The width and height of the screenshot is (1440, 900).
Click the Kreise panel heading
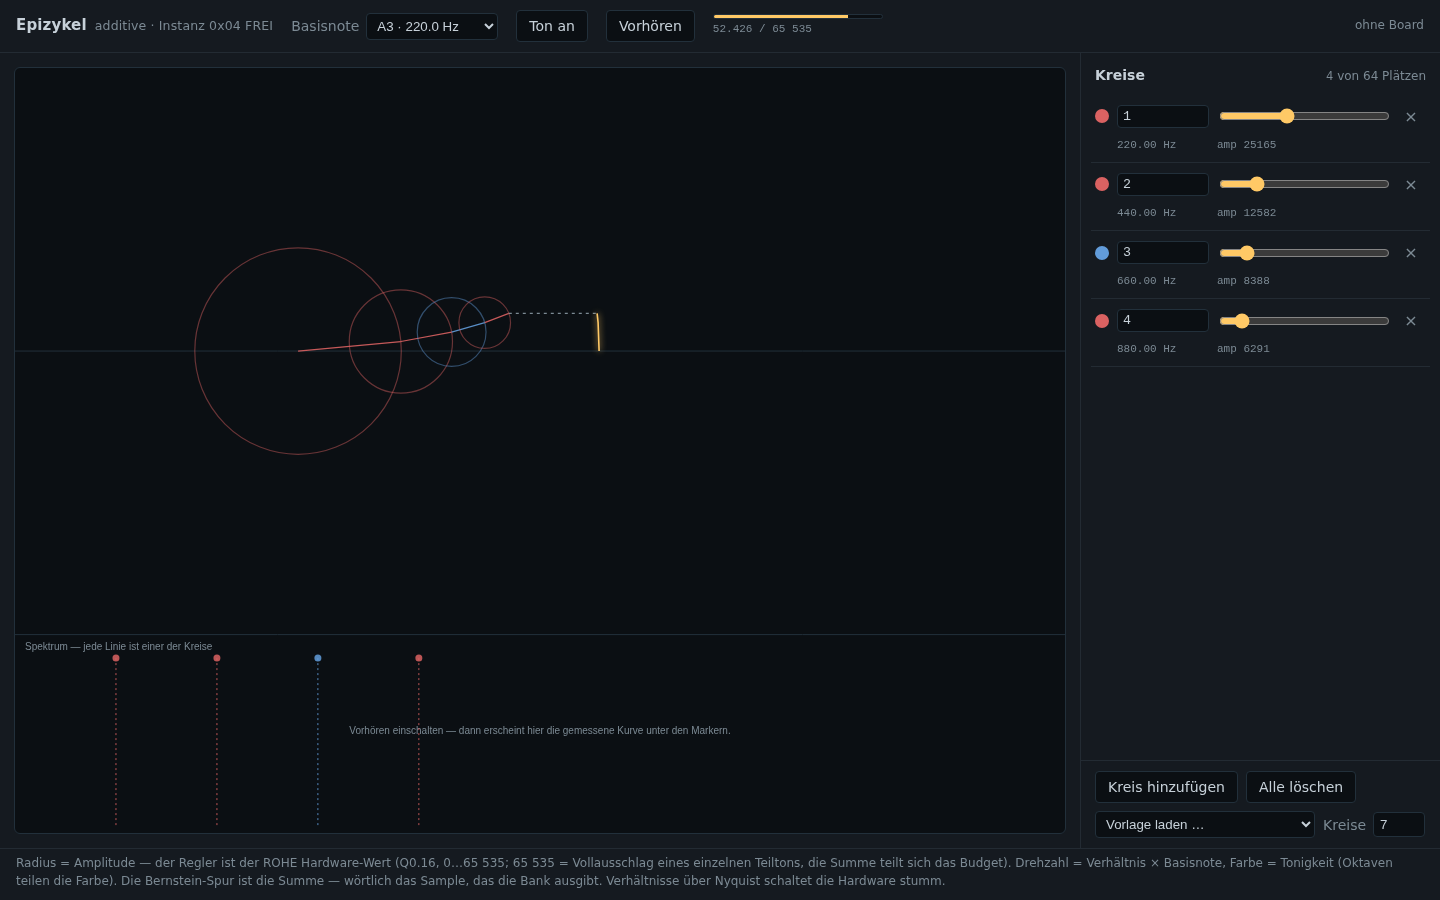pyautogui.click(x=1120, y=75)
